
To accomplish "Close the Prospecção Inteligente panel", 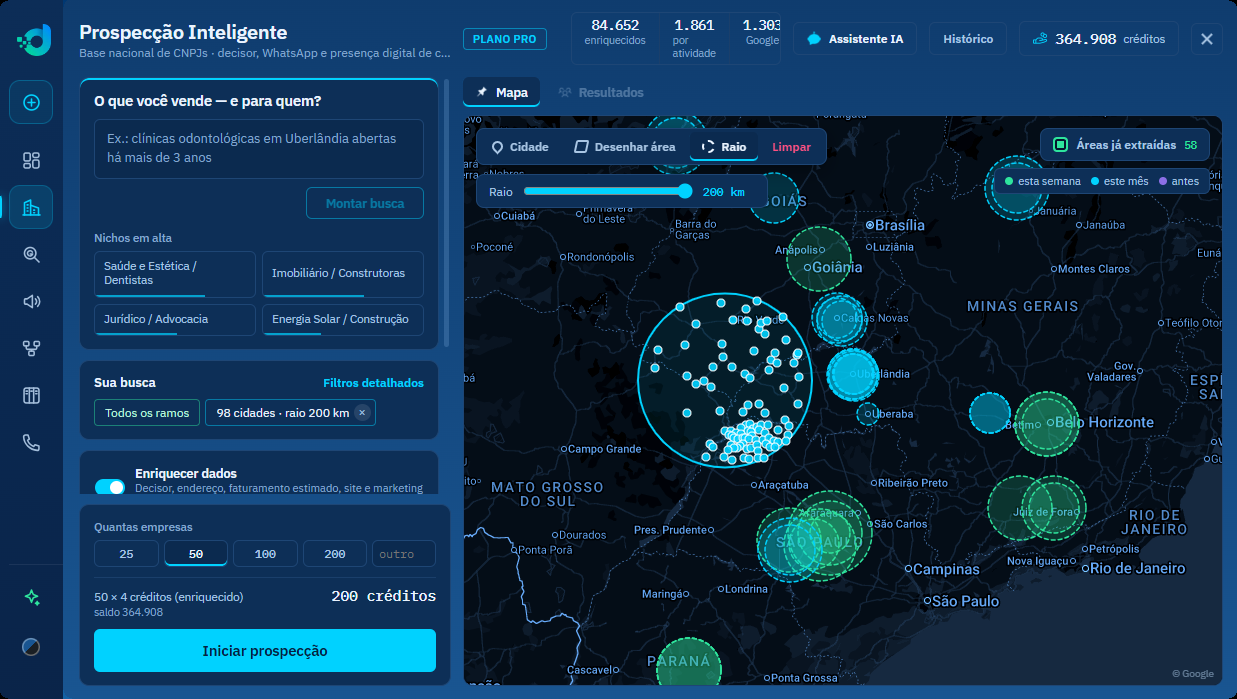I will (x=1206, y=39).
